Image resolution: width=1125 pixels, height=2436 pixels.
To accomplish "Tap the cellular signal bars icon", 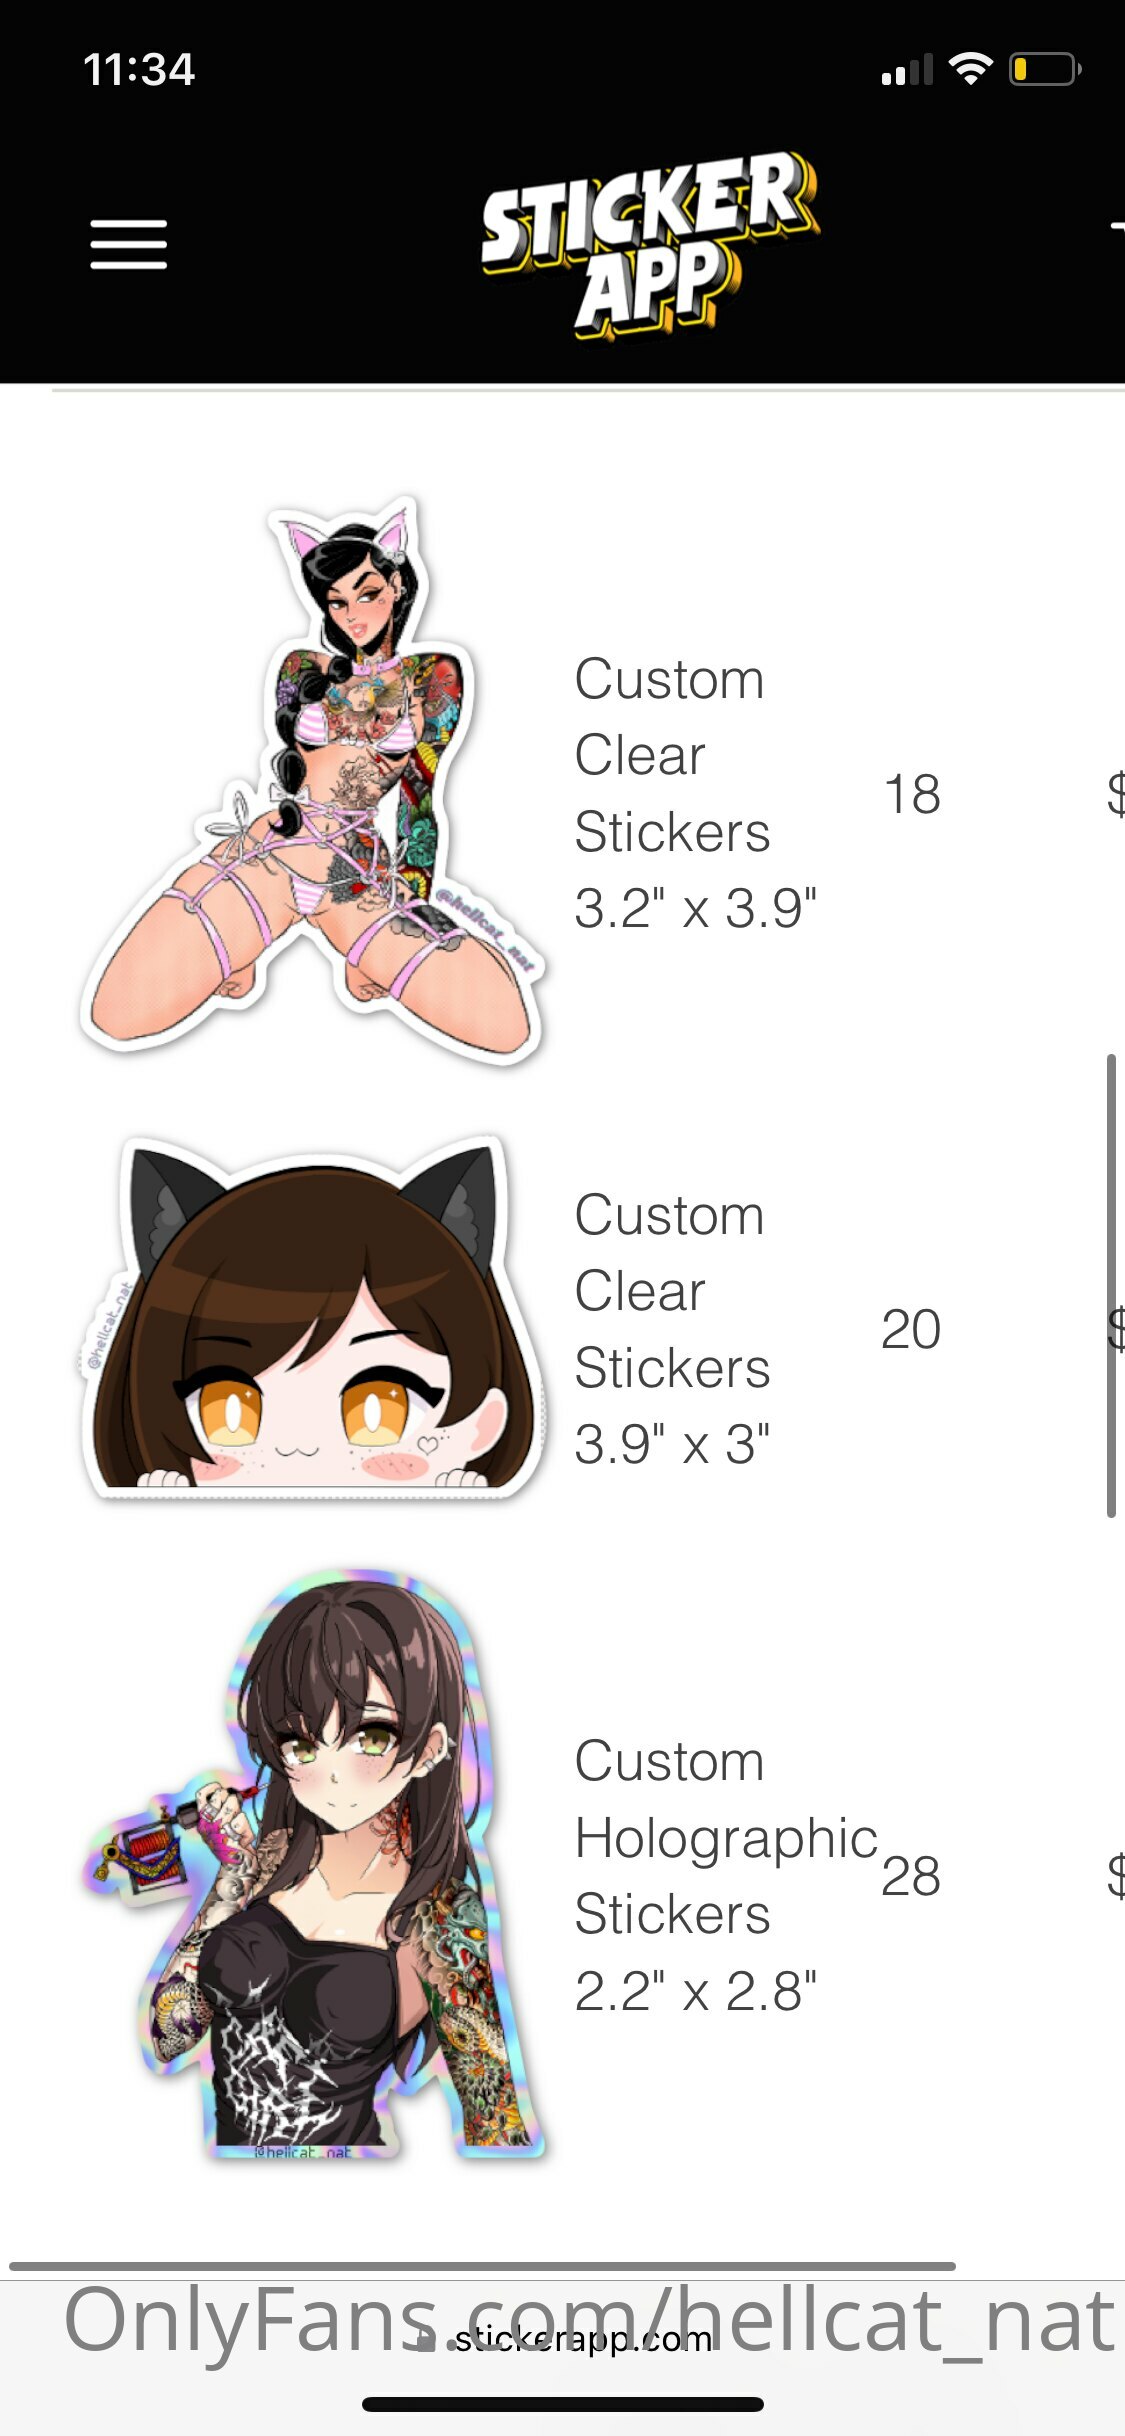I will click(907, 70).
